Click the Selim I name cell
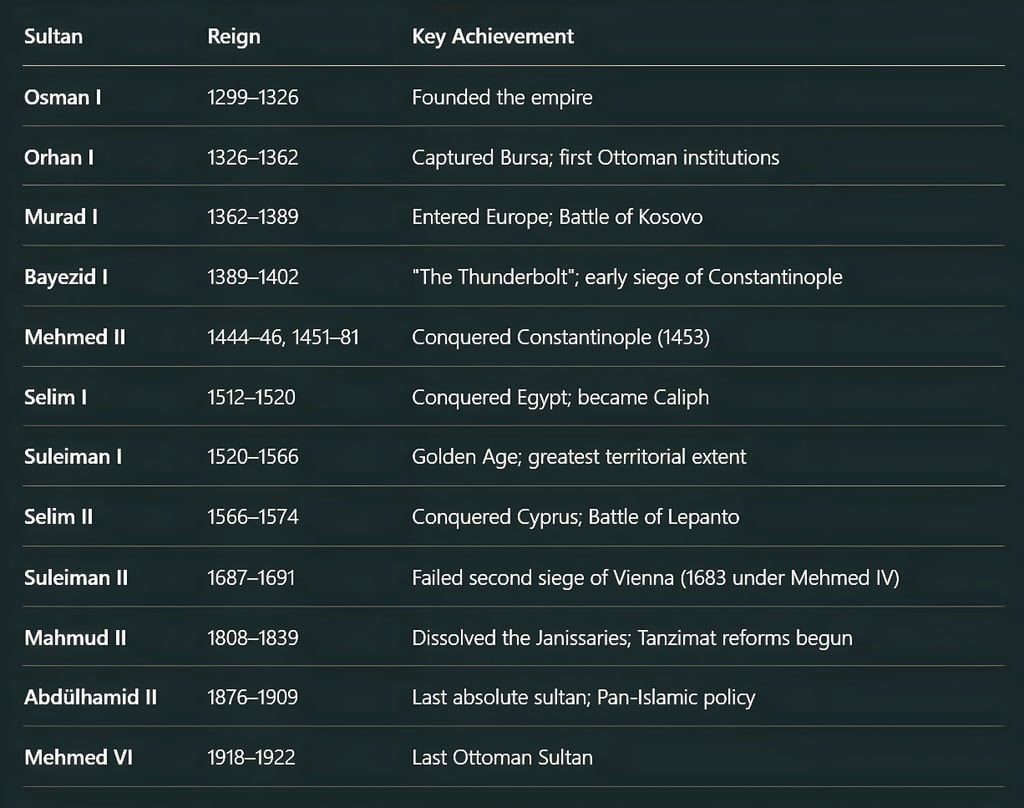This screenshot has height=808, width=1024. [x=55, y=397]
